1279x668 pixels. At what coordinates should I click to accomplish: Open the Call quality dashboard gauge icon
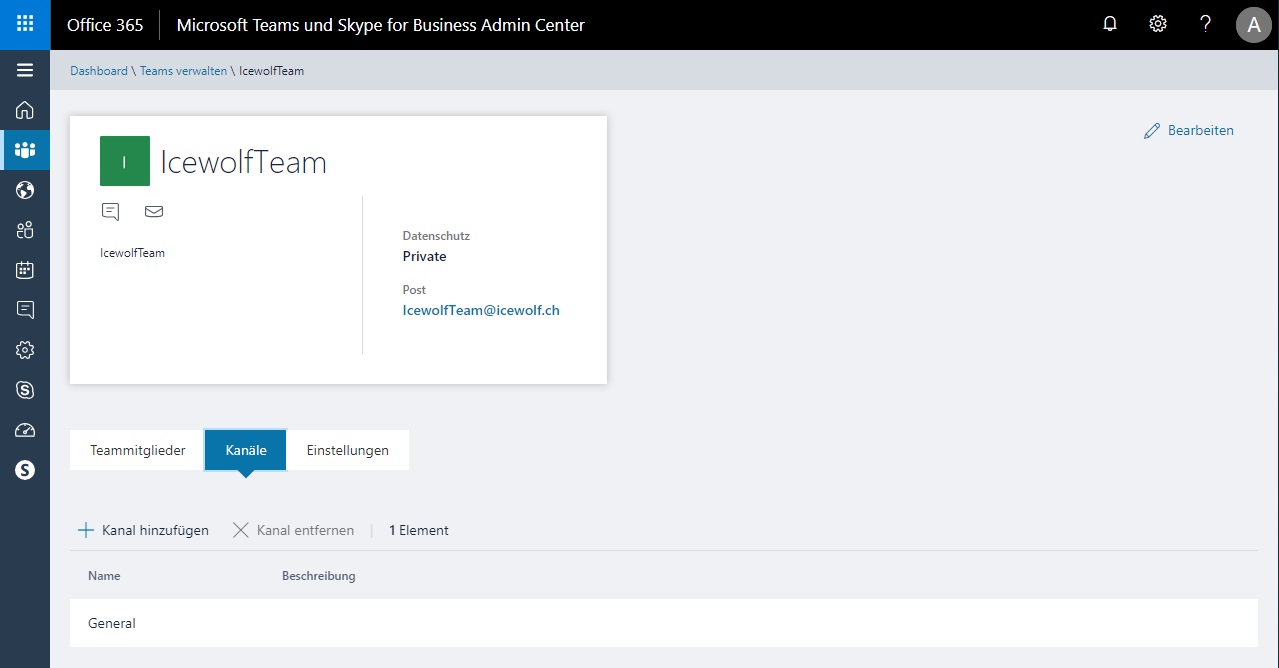(25, 430)
